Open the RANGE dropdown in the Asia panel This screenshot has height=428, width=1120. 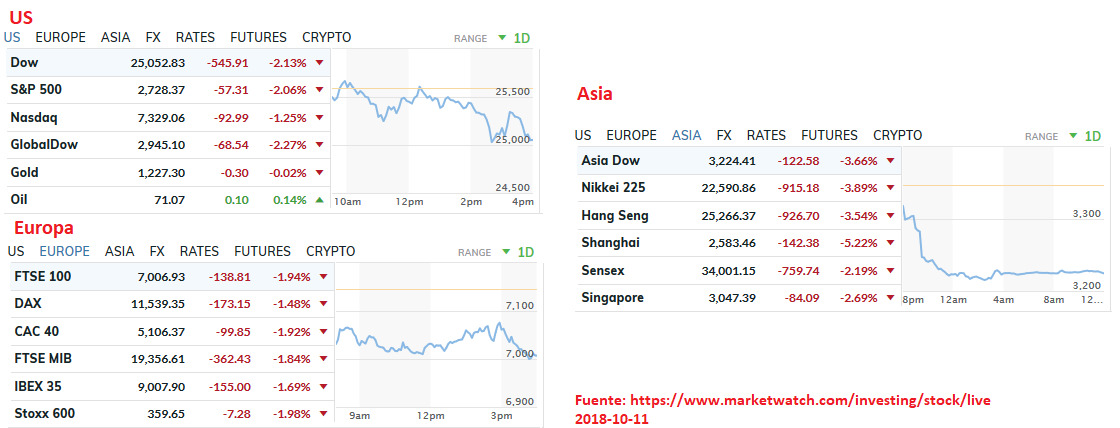(x=1073, y=136)
